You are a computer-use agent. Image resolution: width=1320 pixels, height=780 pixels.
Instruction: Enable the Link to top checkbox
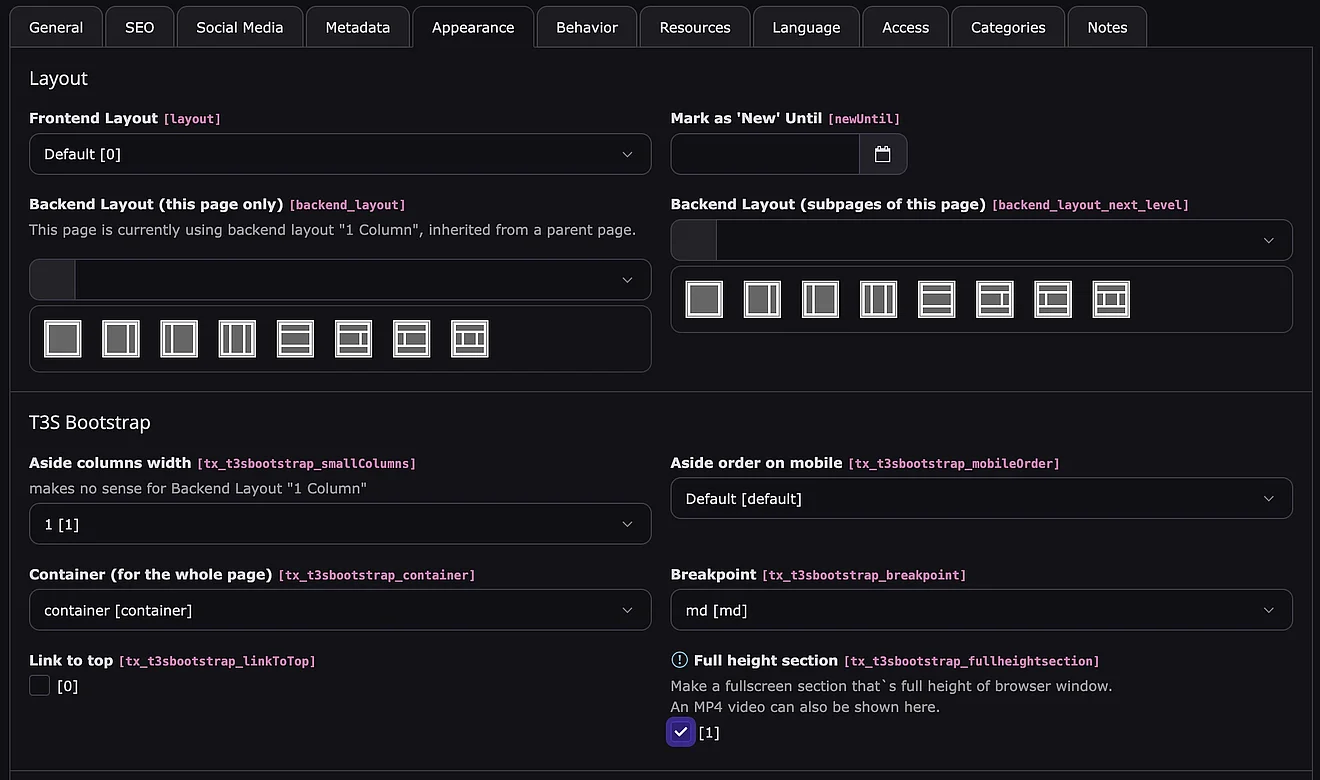pos(40,686)
